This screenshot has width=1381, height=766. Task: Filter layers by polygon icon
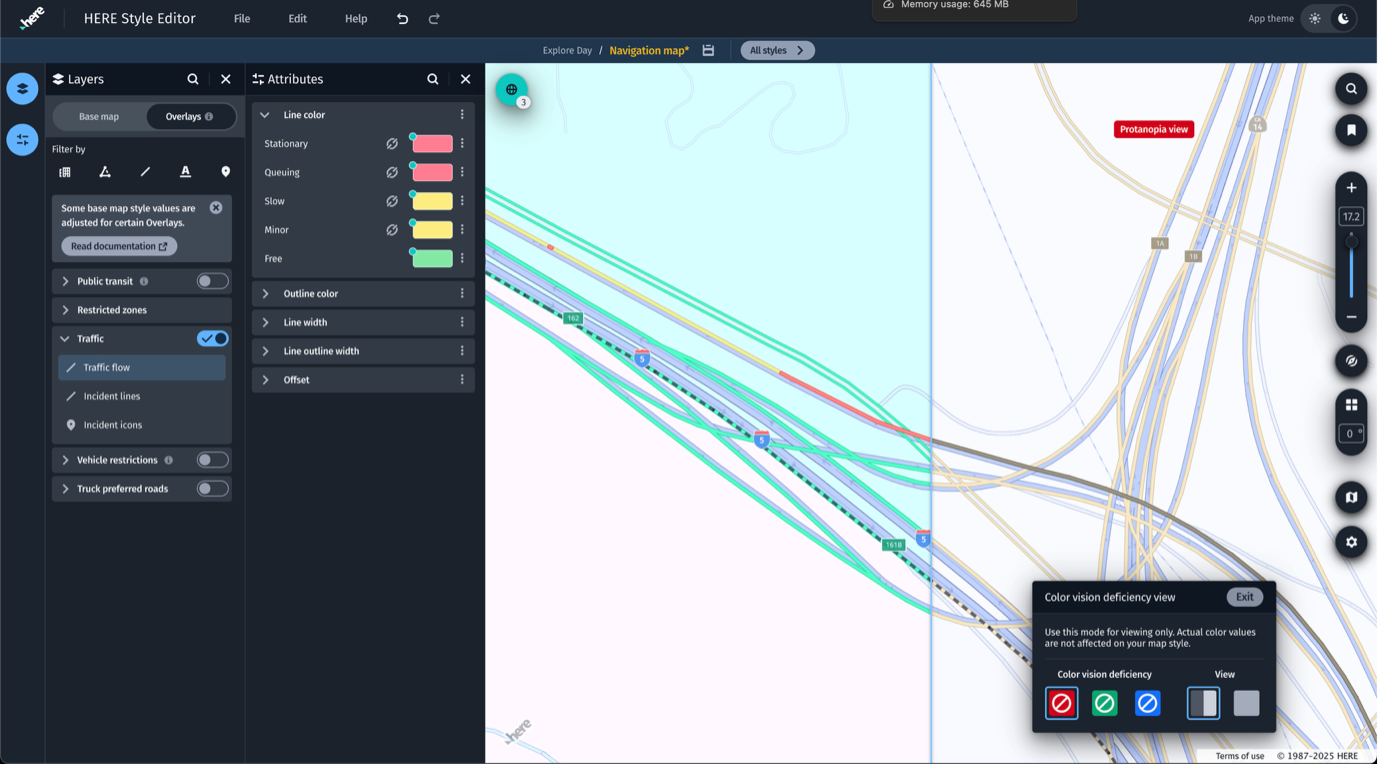(105, 173)
